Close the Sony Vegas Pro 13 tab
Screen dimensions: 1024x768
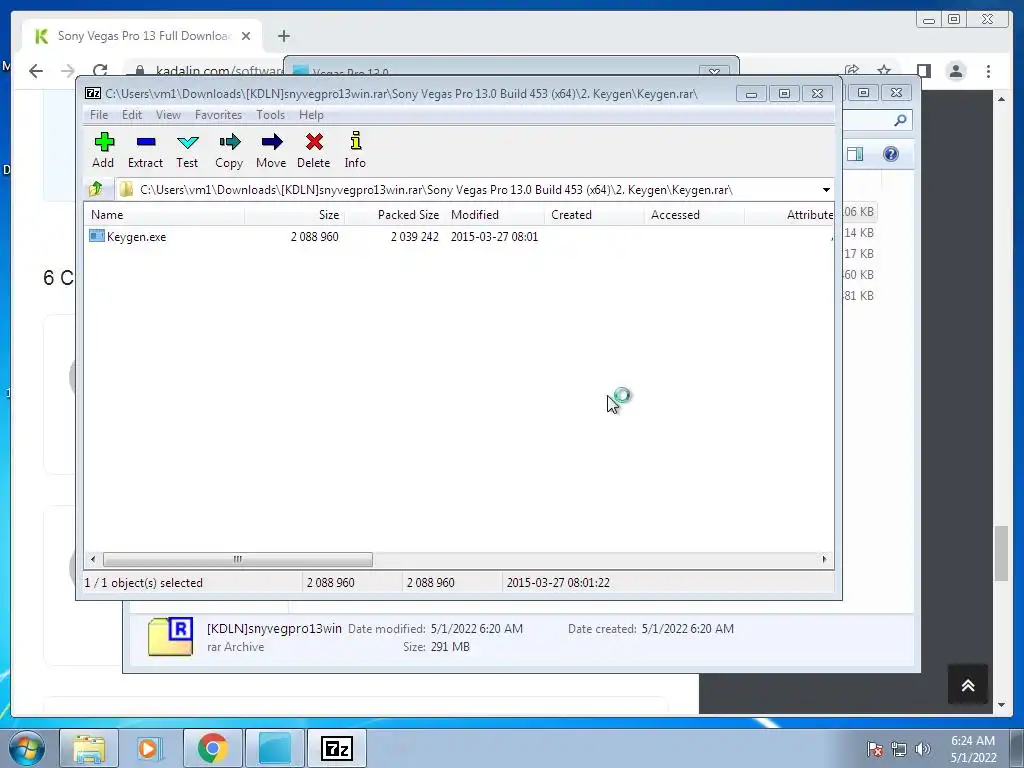[246, 36]
